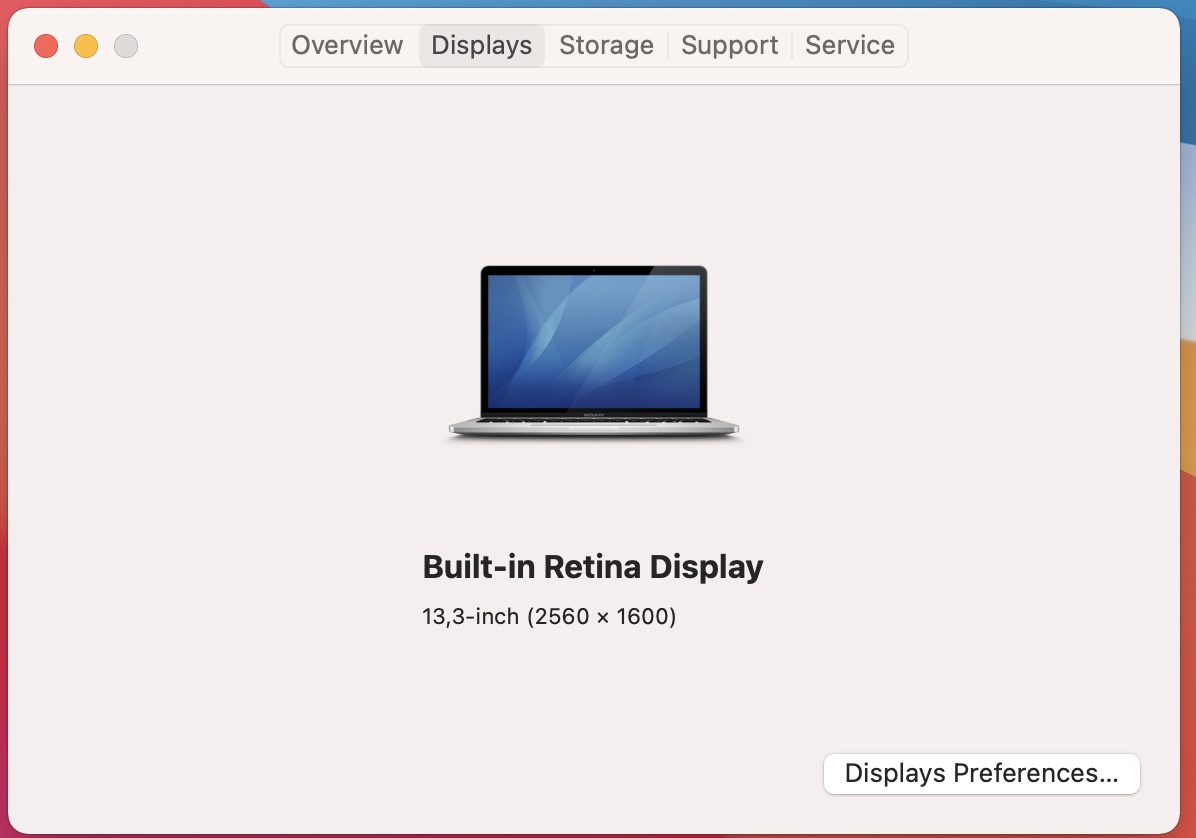Select the Built-in Retina Display heading
The width and height of the screenshot is (1196, 838).
pos(594,566)
